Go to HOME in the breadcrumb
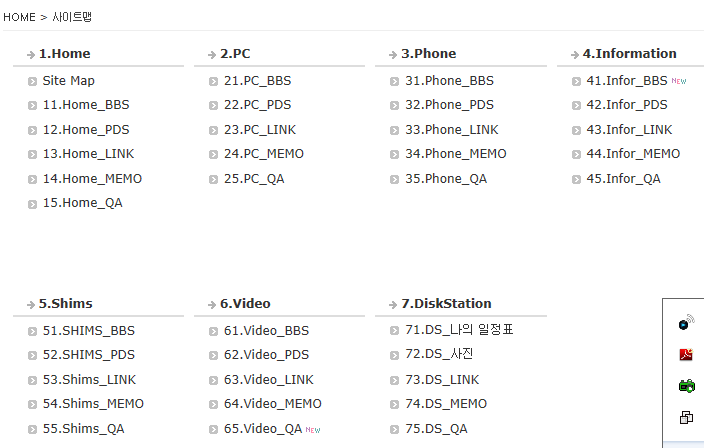Viewport: 704px width, 448px height. tap(19, 17)
